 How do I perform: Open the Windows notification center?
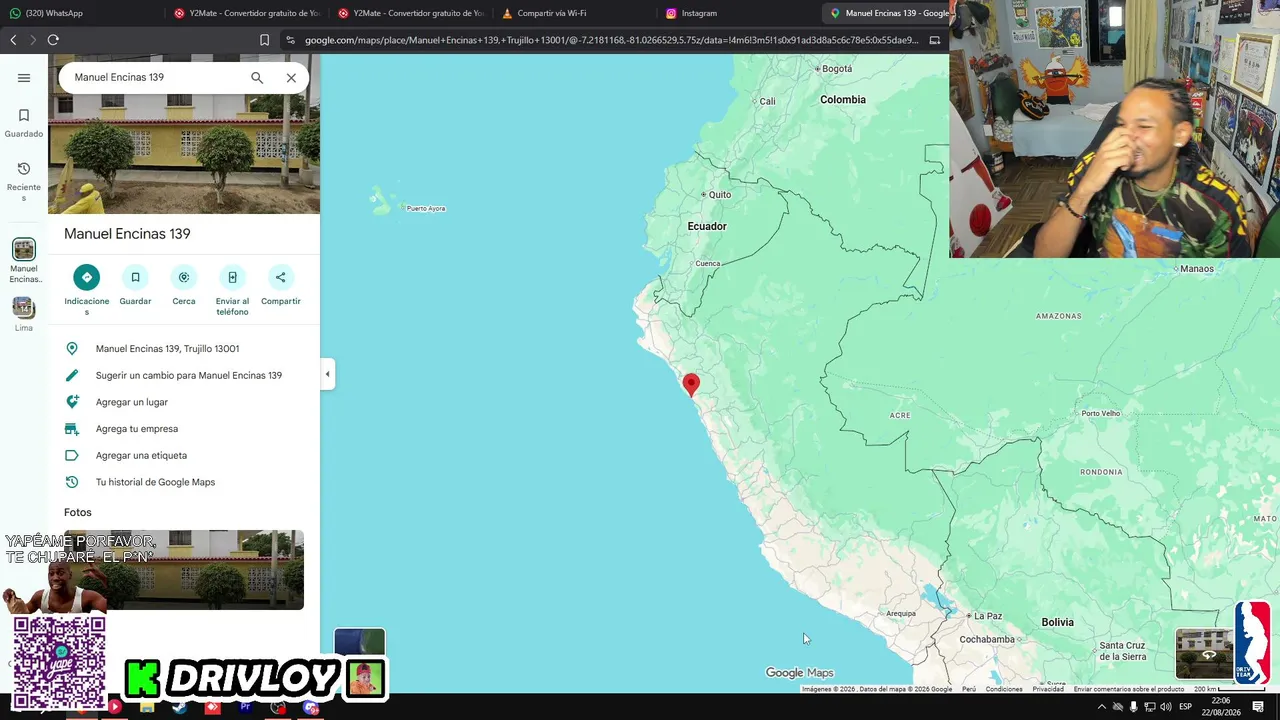(1259, 708)
